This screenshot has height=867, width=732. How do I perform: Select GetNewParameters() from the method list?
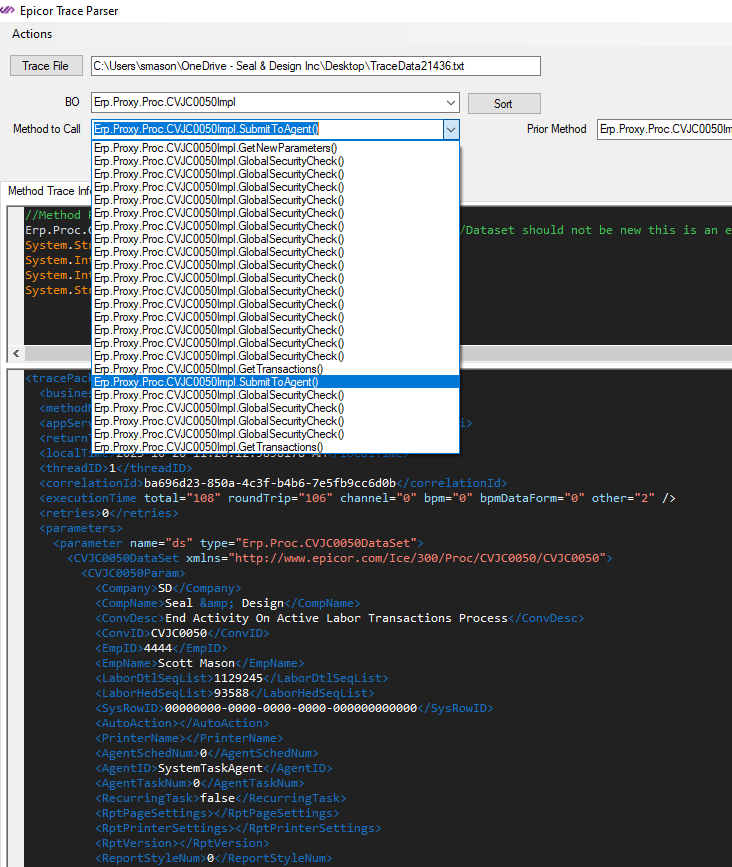point(216,148)
